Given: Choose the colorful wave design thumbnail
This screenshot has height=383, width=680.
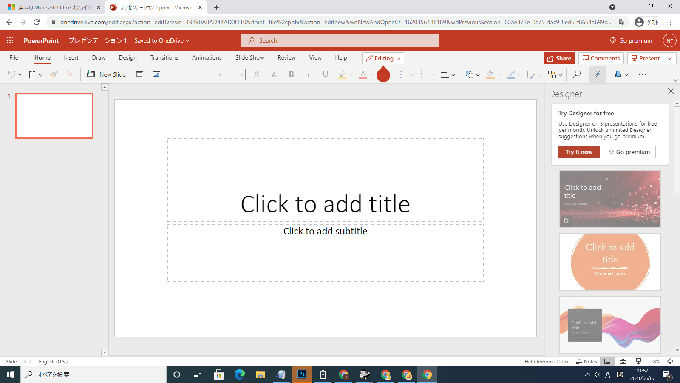Looking at the screenshot, I should click(610, 325).
